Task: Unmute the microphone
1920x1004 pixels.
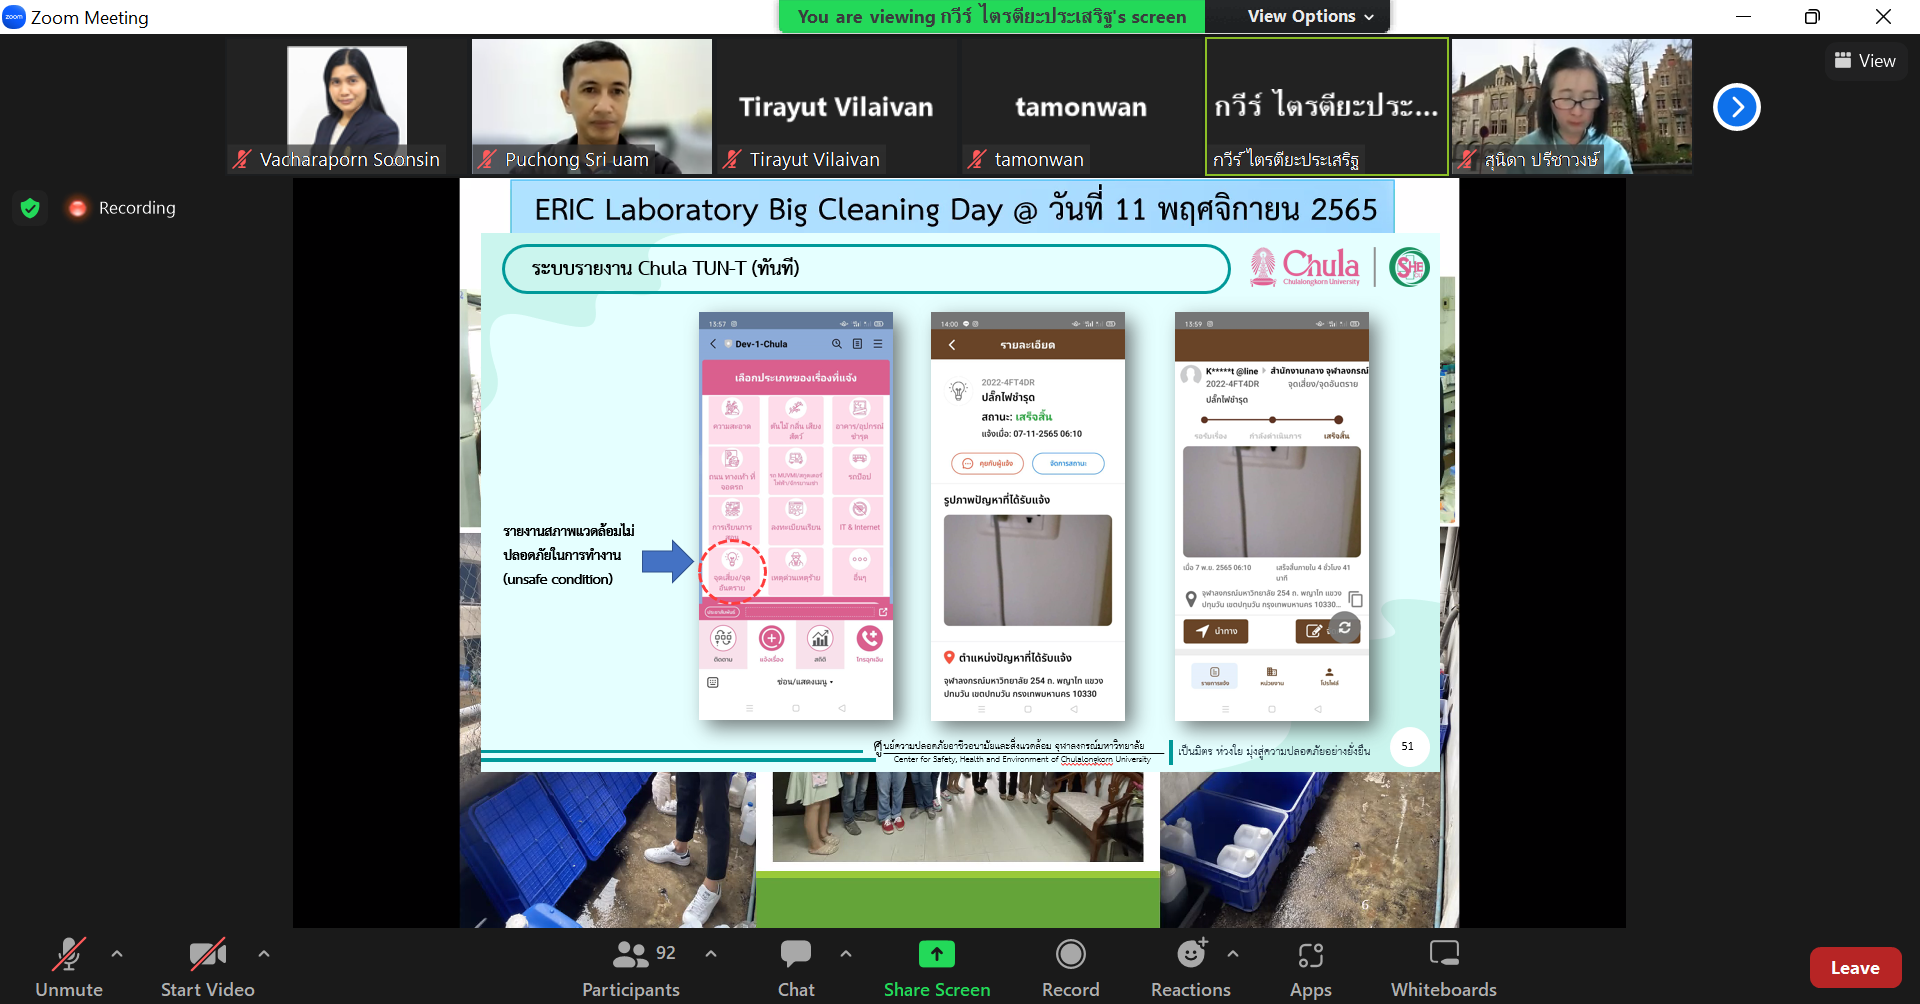Action: tap(69, 967)
